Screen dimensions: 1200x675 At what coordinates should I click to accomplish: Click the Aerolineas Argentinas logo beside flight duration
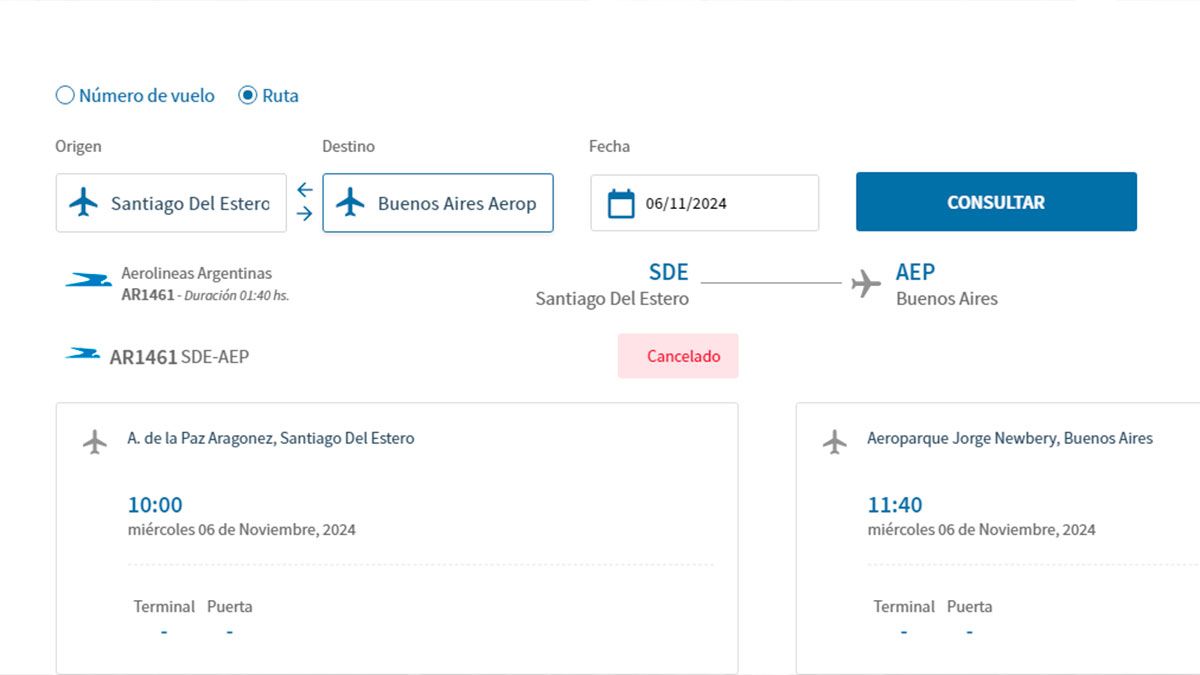[88, 281]
